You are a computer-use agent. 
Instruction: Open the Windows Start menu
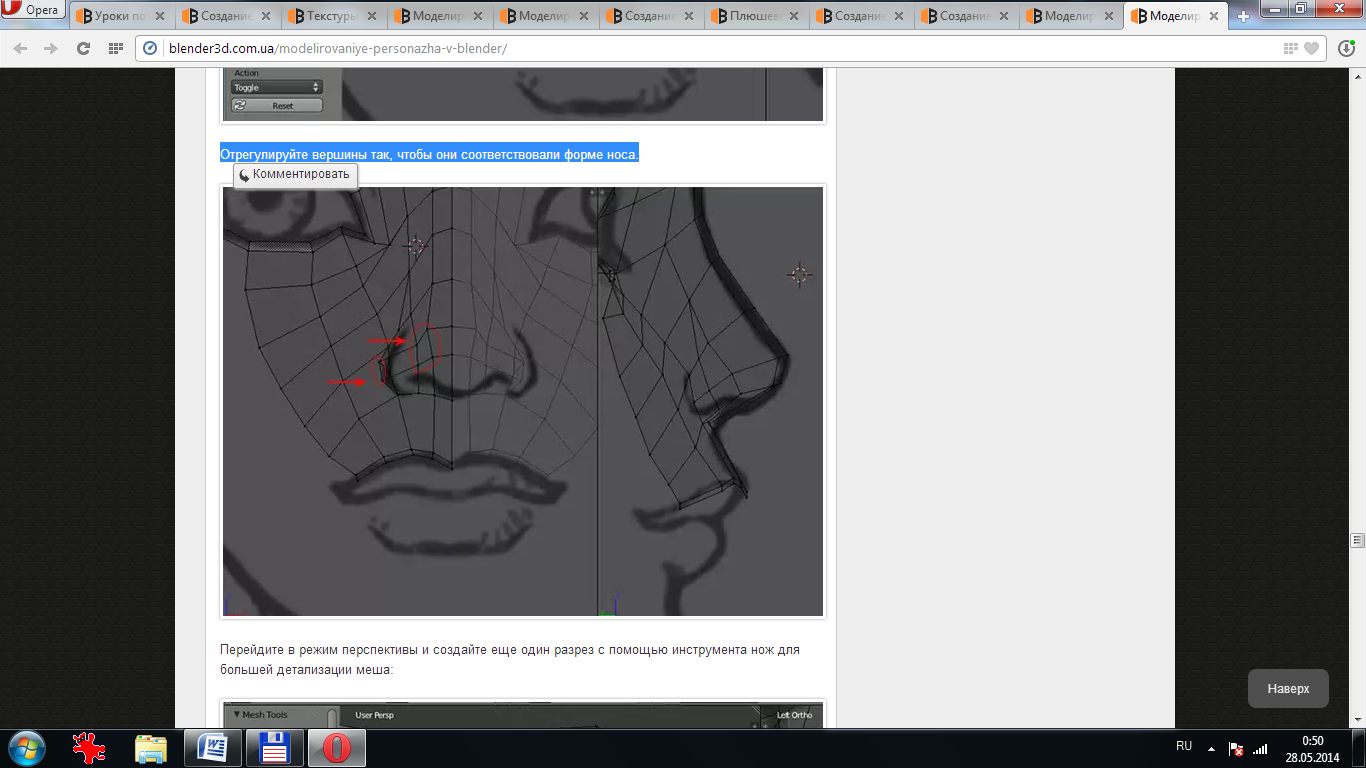coord(26,748)
